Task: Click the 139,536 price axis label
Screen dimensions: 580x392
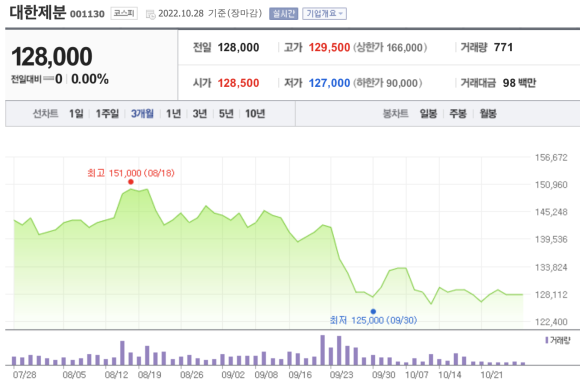Action: click(551, 240)
